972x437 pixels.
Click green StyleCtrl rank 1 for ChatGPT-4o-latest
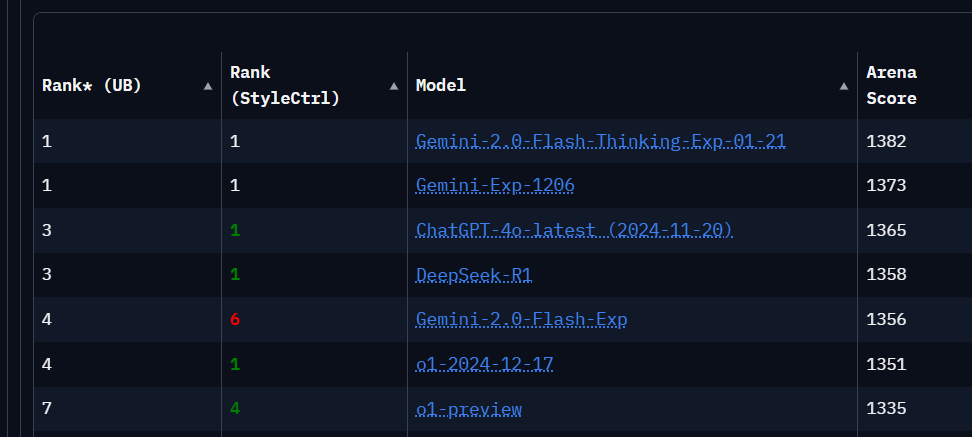click(x=235, y=230)
